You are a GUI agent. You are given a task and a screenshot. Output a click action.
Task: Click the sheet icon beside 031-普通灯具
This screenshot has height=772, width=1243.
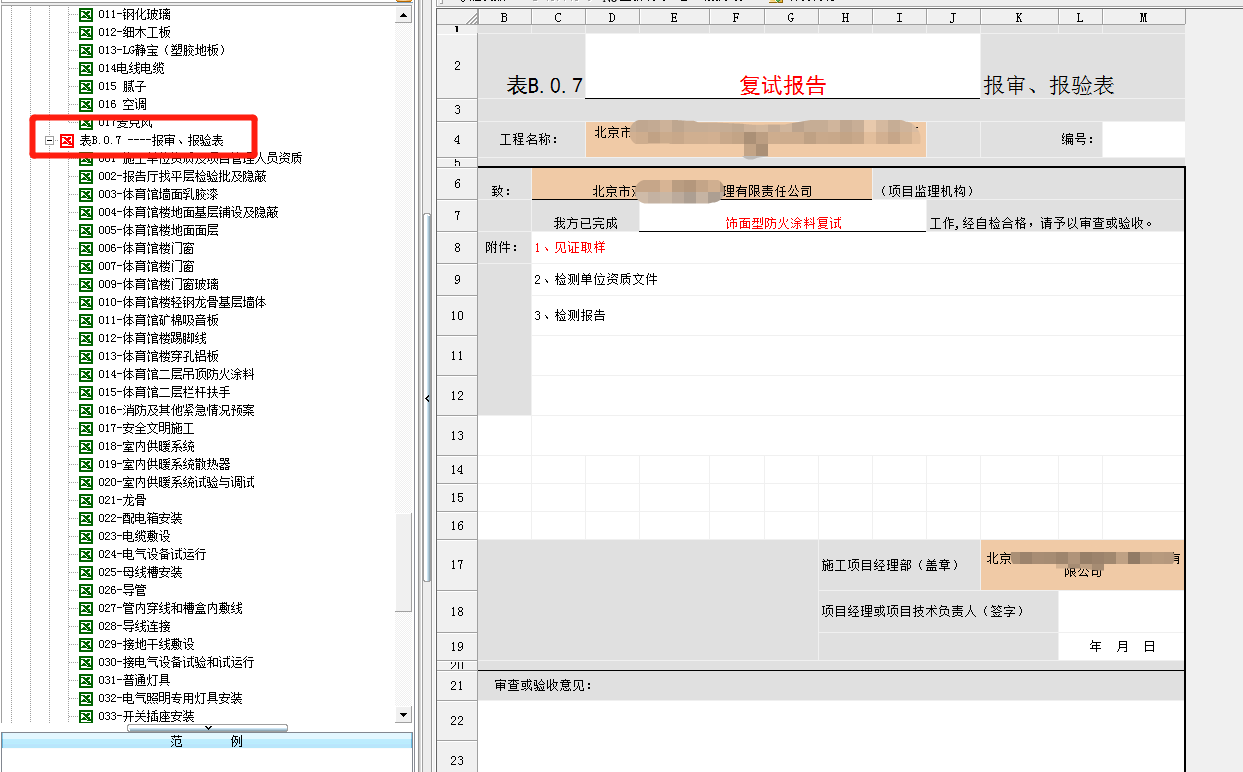tap(86, 680)
